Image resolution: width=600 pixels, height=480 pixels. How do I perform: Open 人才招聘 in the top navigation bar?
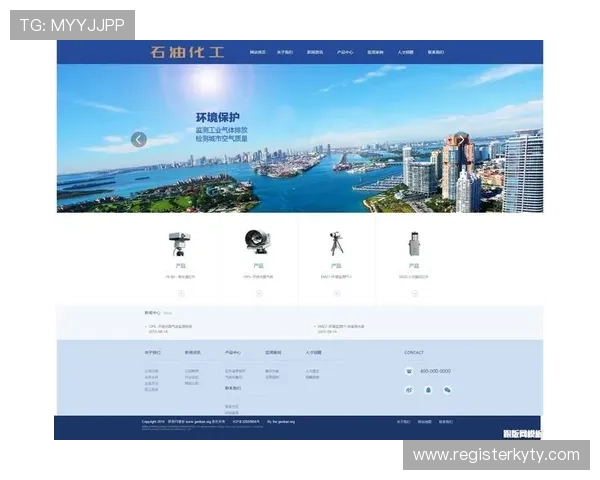(405, 52)
